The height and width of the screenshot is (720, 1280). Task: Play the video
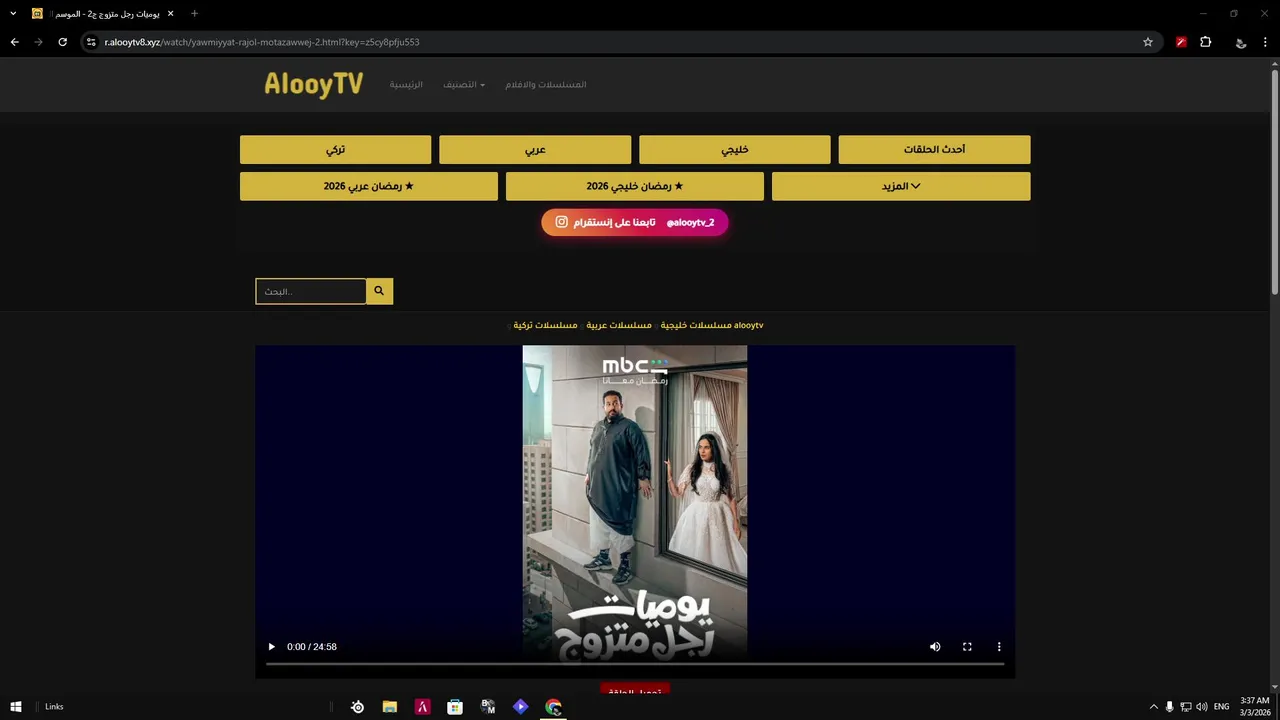(x=271, y=647)
